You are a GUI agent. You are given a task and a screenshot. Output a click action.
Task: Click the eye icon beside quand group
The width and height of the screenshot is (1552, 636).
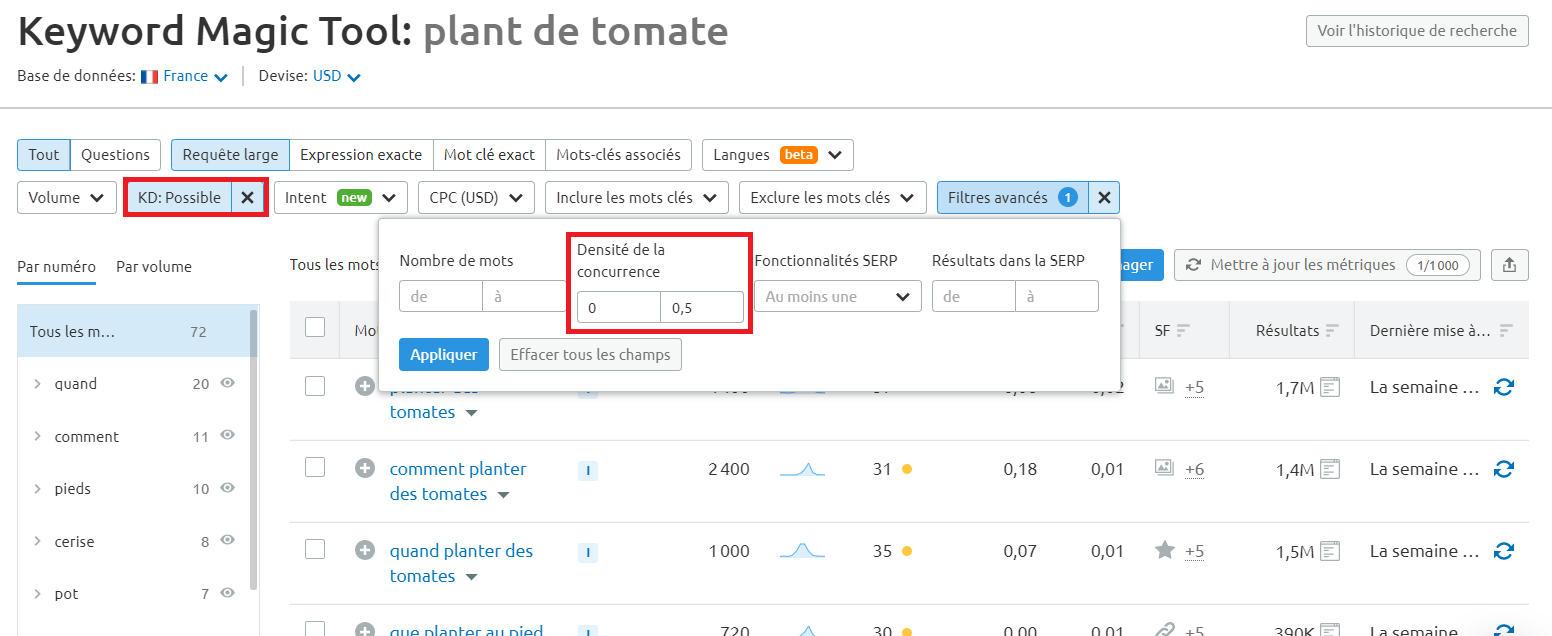(227, 383)
